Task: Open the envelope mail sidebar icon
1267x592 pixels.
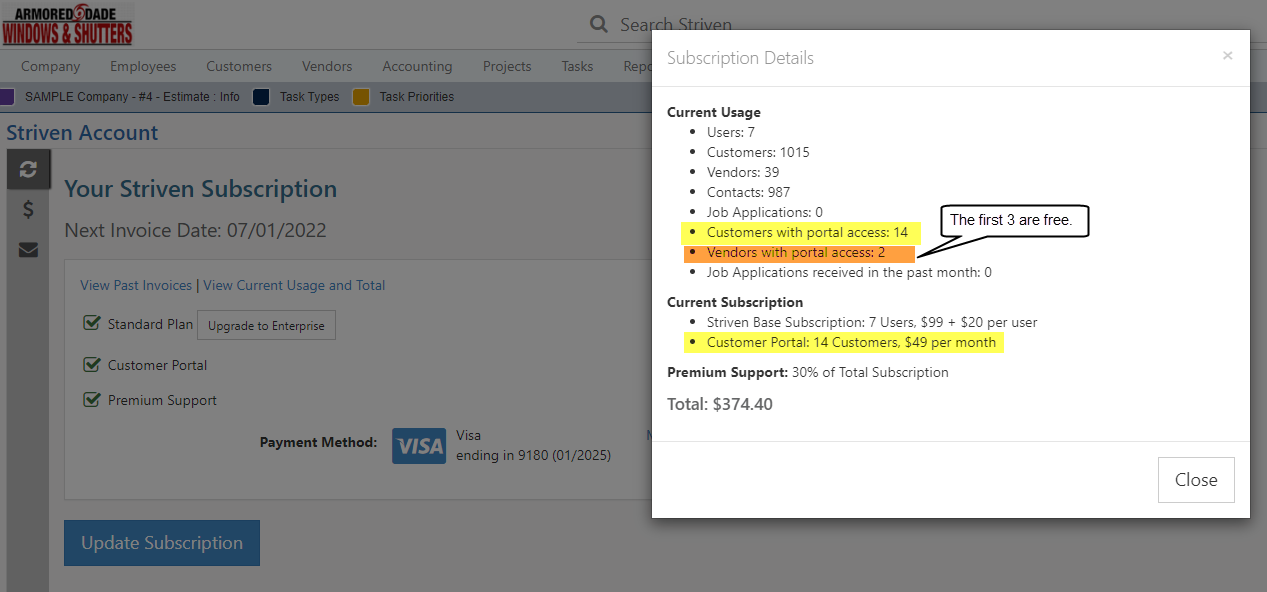Action: [28, 249]
